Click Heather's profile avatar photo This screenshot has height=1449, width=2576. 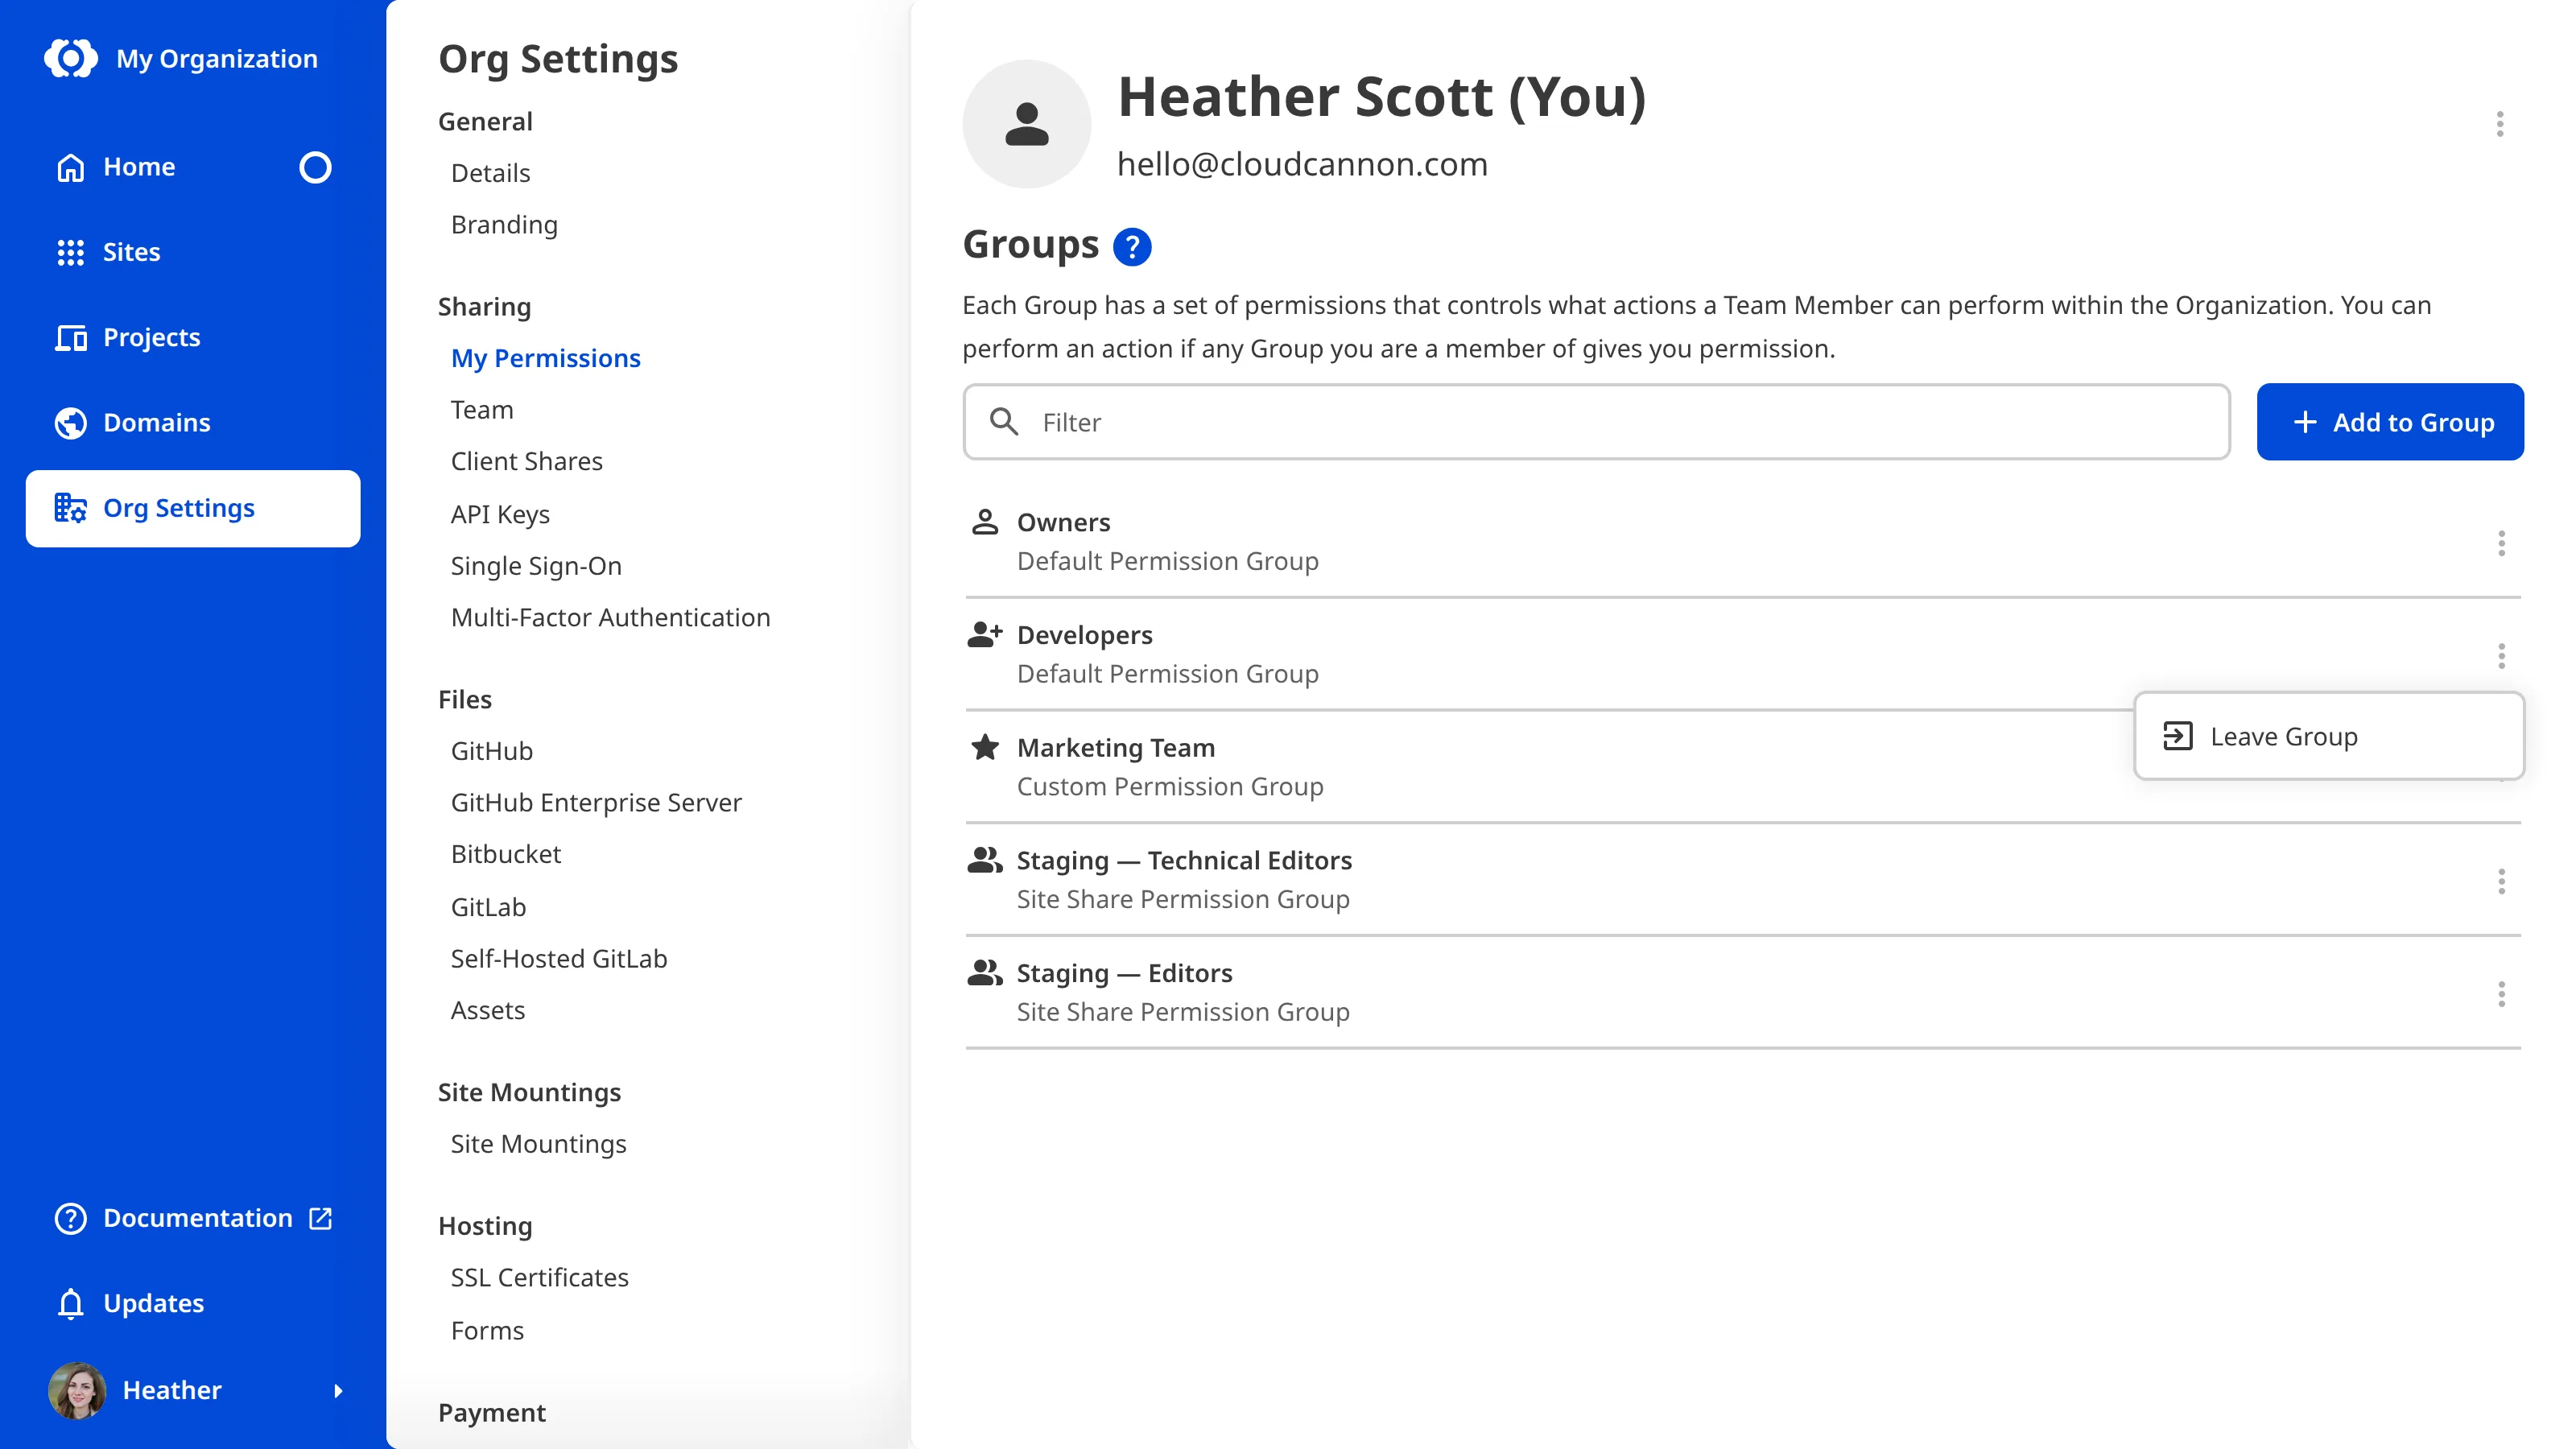[77, 1390]
